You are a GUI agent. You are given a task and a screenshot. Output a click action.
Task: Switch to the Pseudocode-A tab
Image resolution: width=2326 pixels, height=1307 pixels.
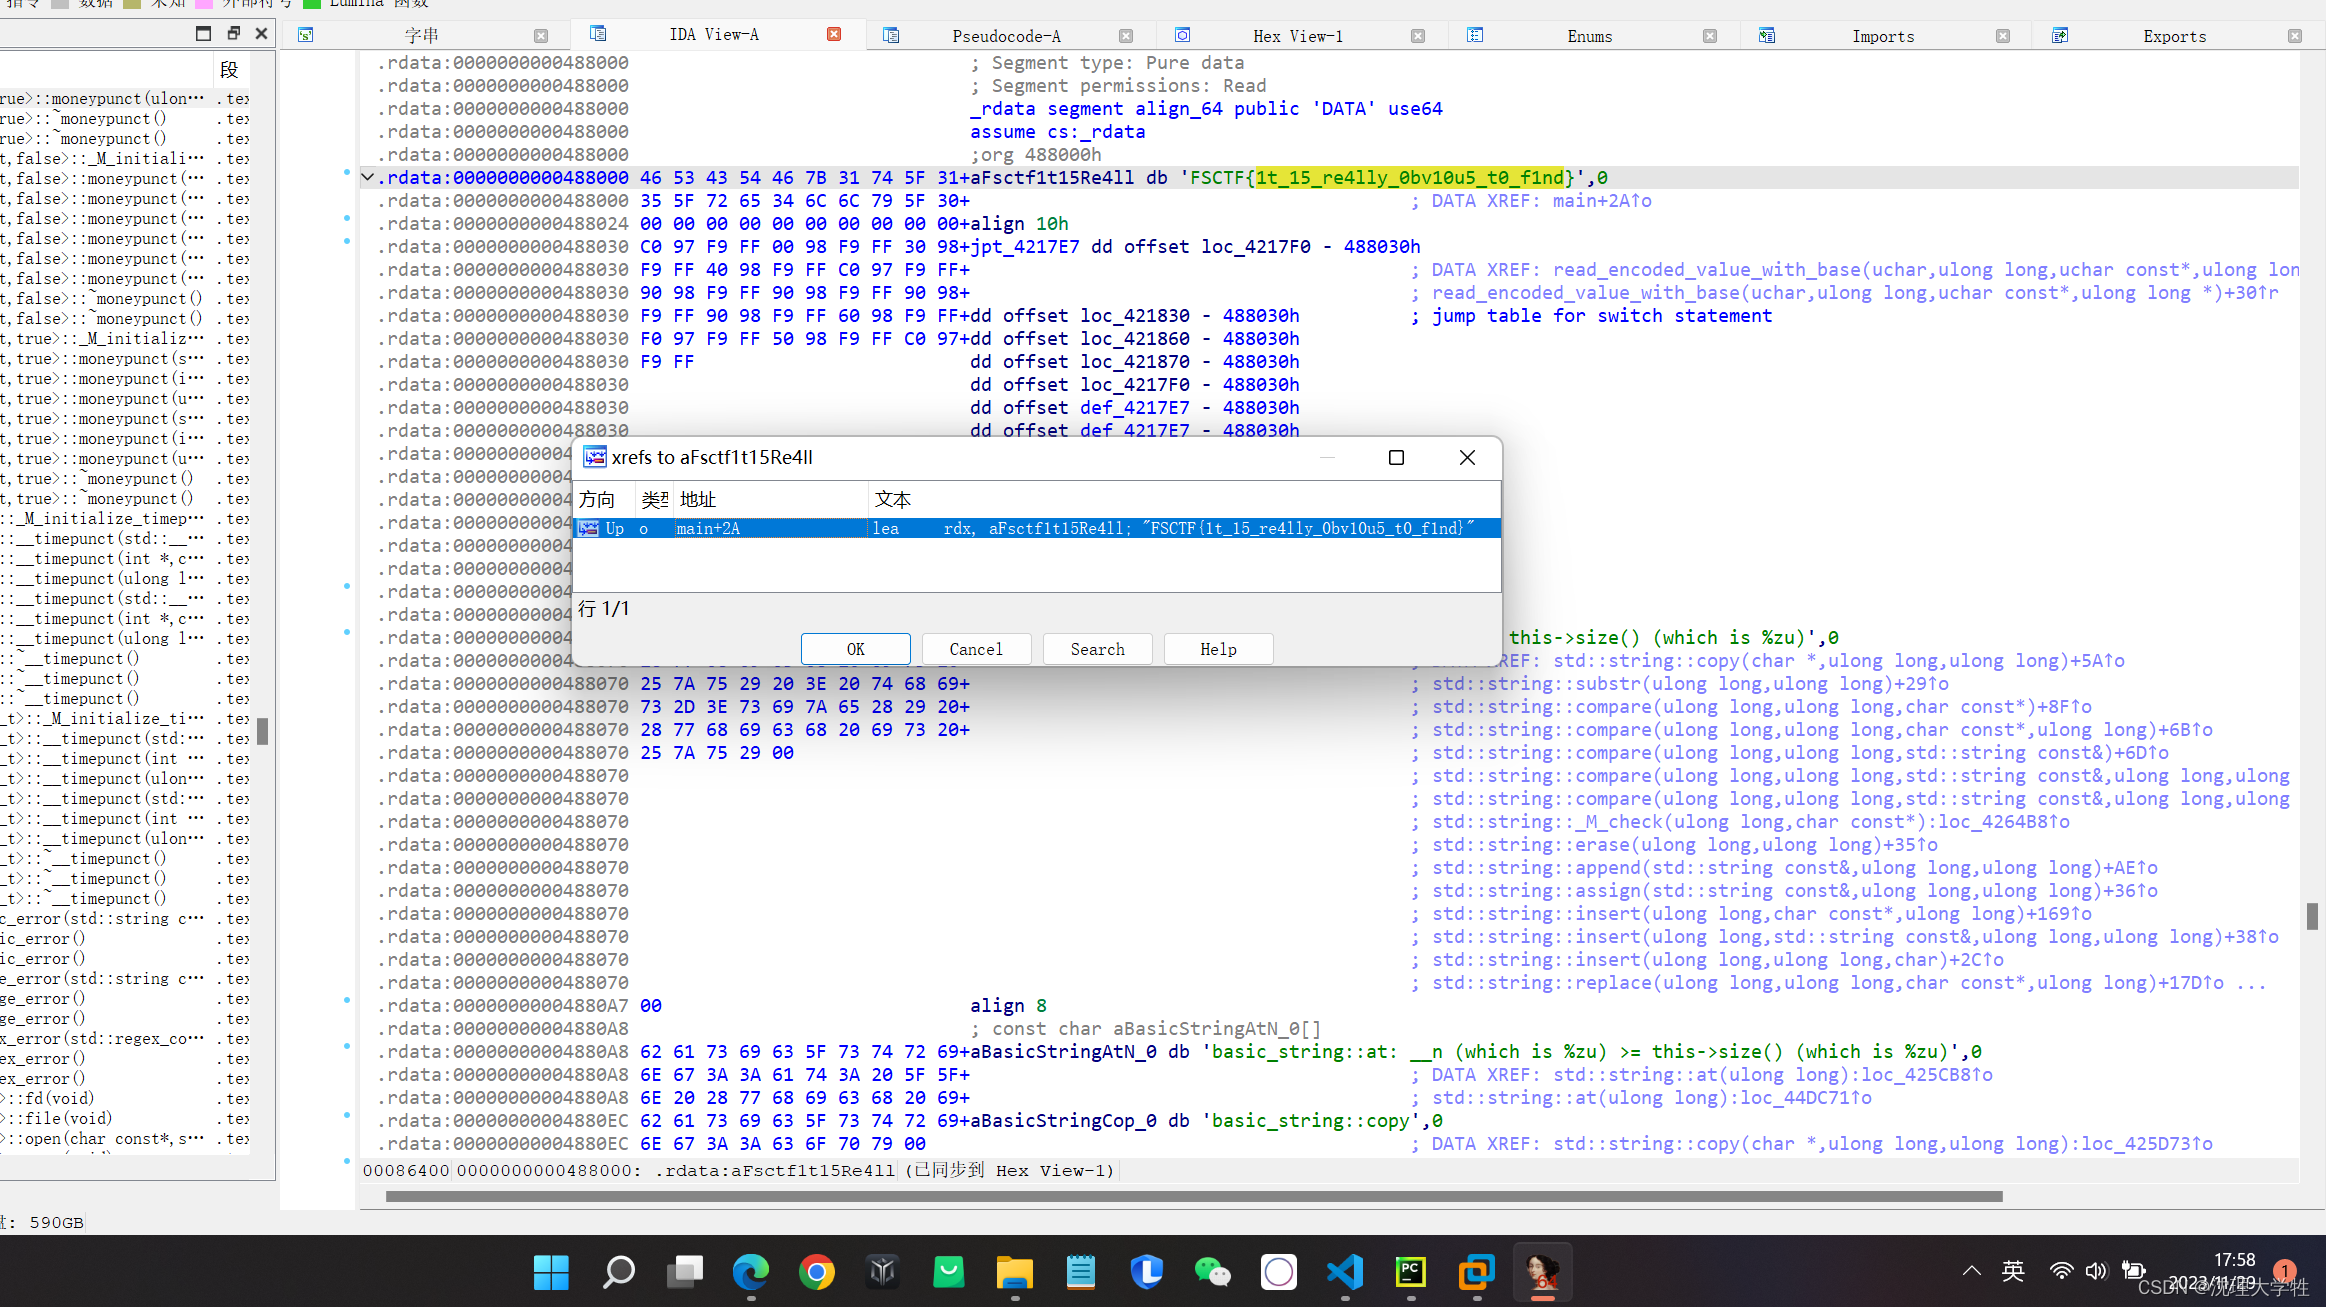click(1005, 35)
